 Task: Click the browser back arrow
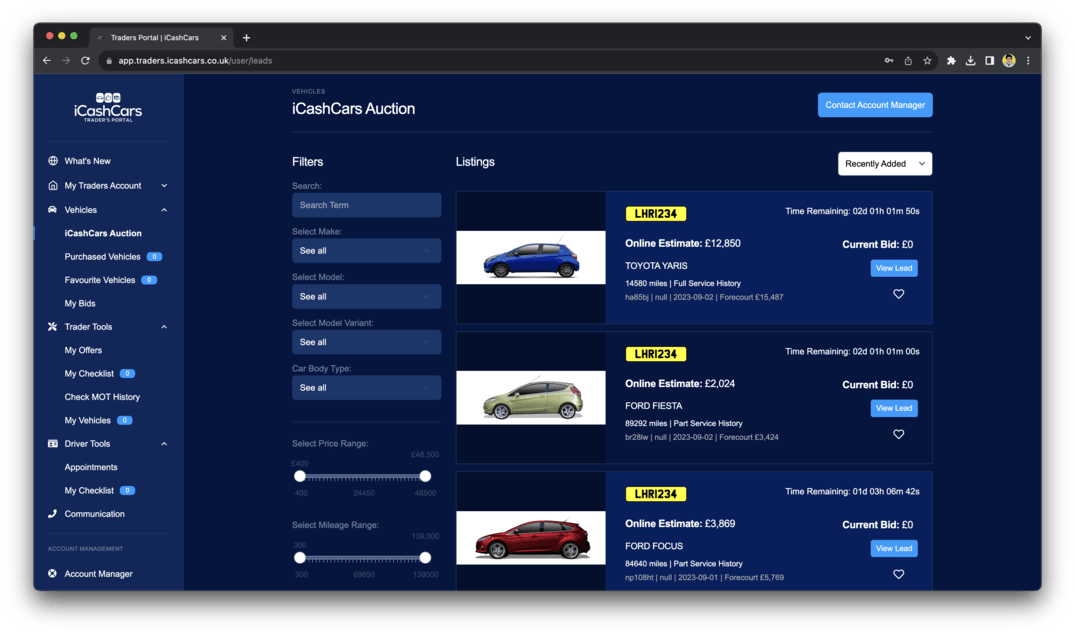(x=47, y=60)
